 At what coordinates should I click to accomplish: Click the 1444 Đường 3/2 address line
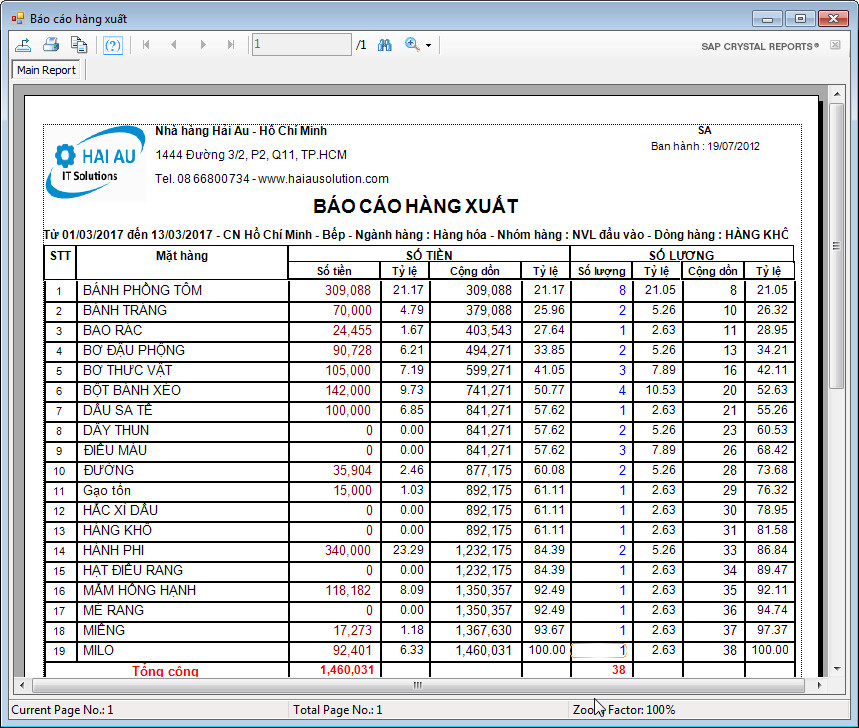251,155
